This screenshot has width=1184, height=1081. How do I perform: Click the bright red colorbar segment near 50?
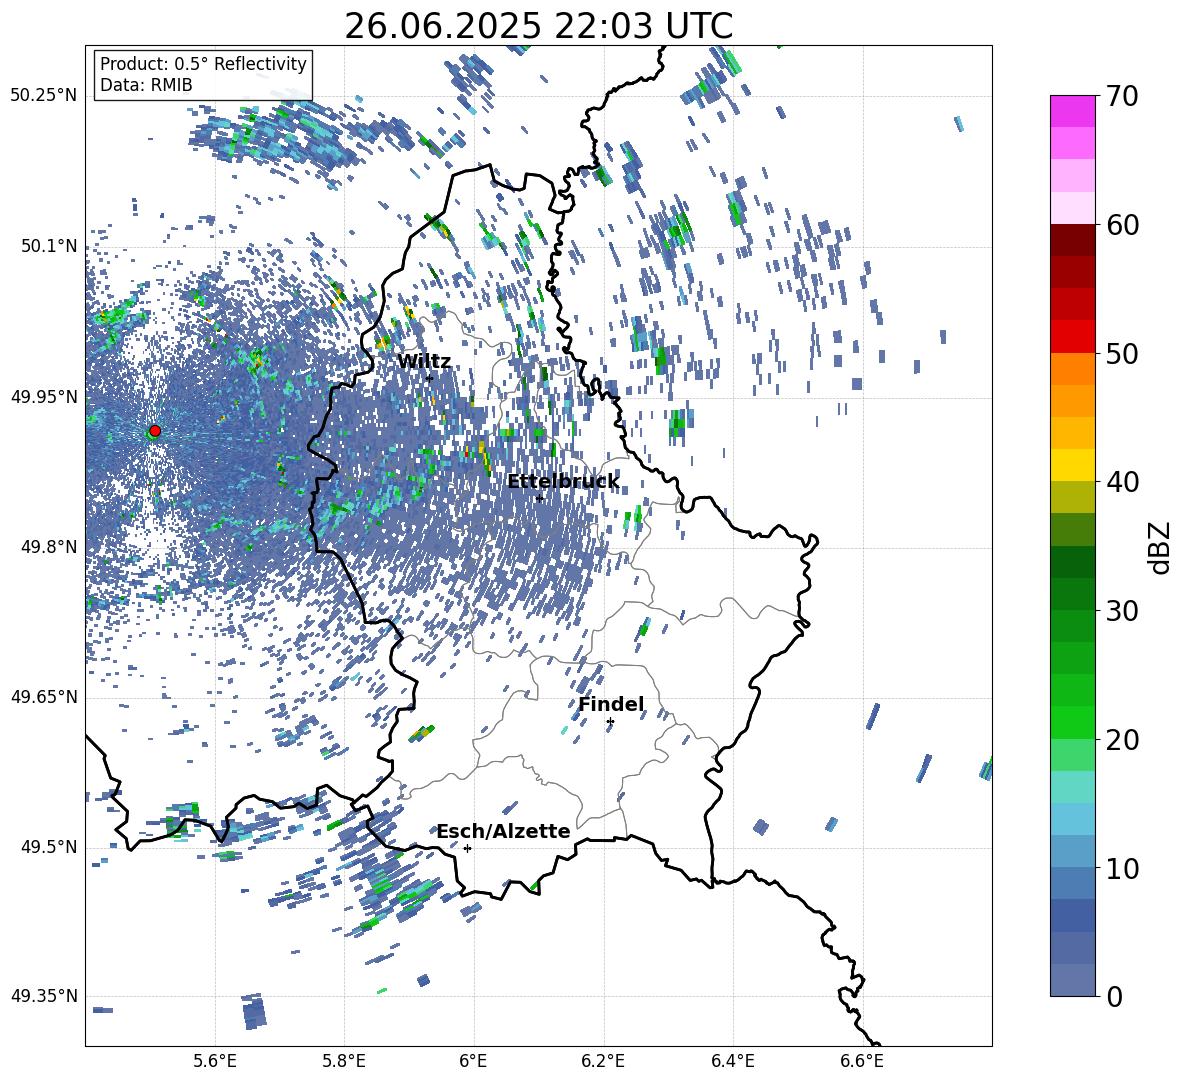(1072, 337)
